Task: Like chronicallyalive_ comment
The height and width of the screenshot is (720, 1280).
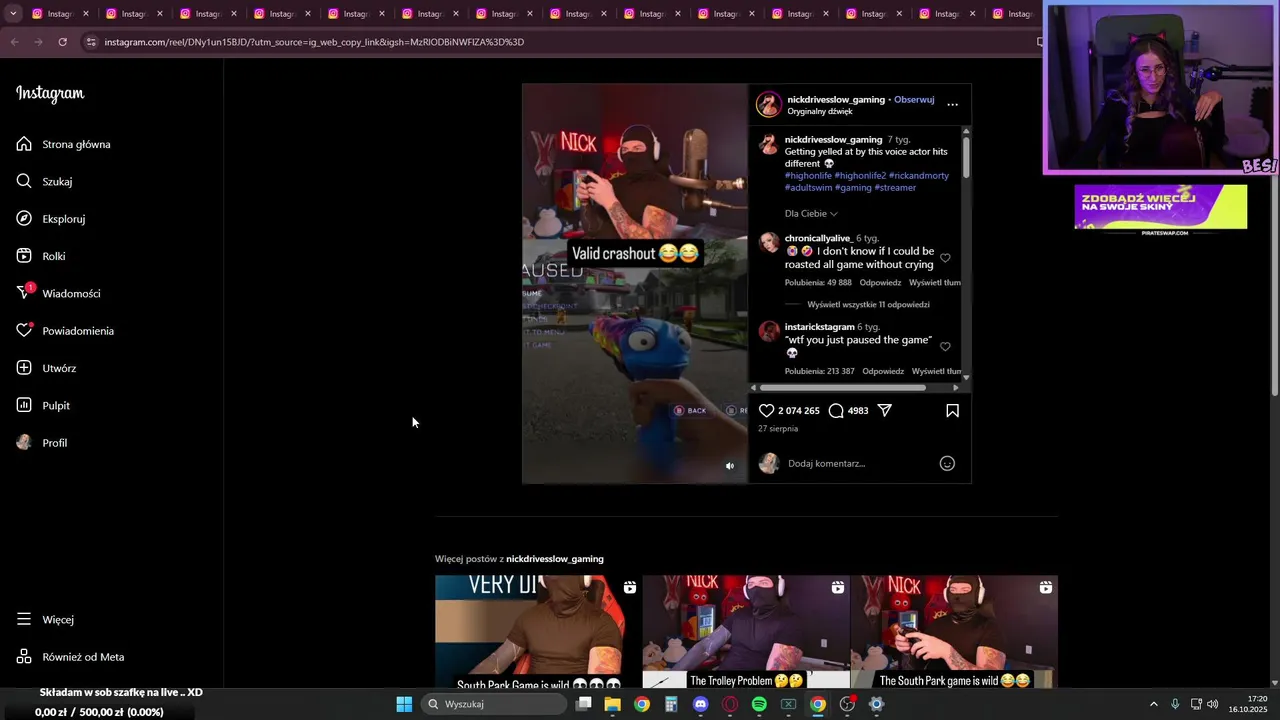Action: point(945,258)
